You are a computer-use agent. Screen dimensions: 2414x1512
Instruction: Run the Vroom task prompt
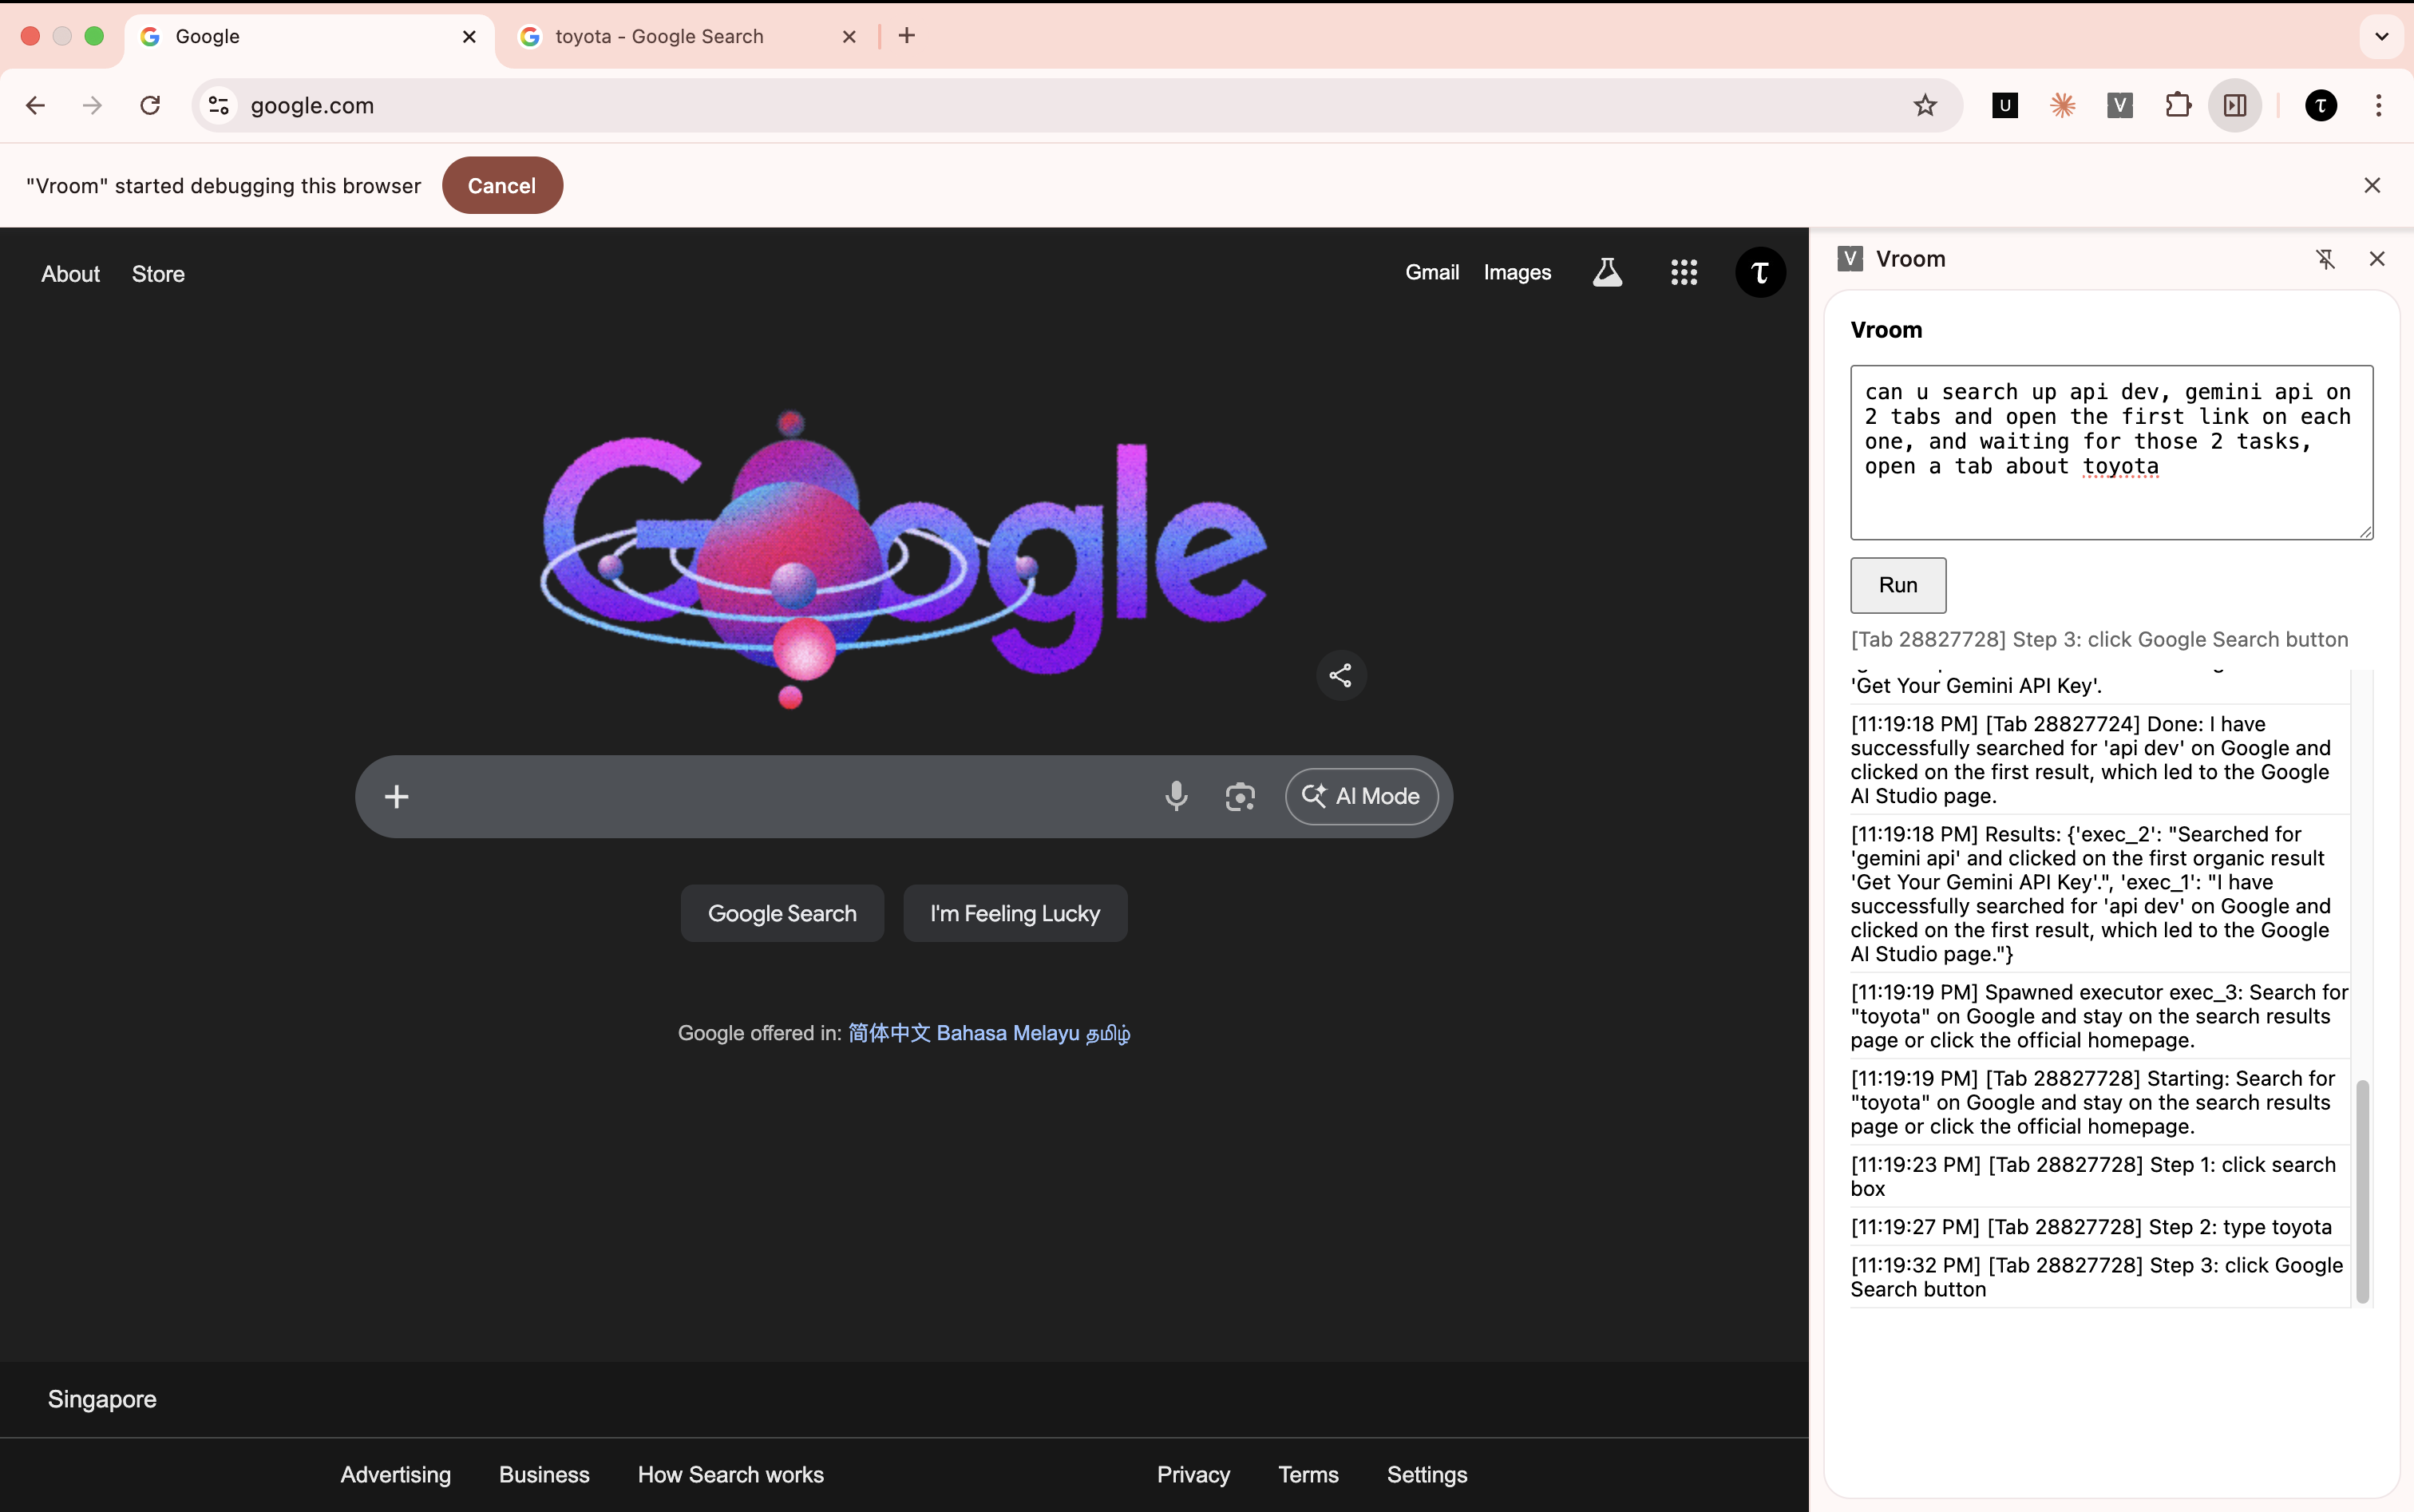coord(1897,585)
